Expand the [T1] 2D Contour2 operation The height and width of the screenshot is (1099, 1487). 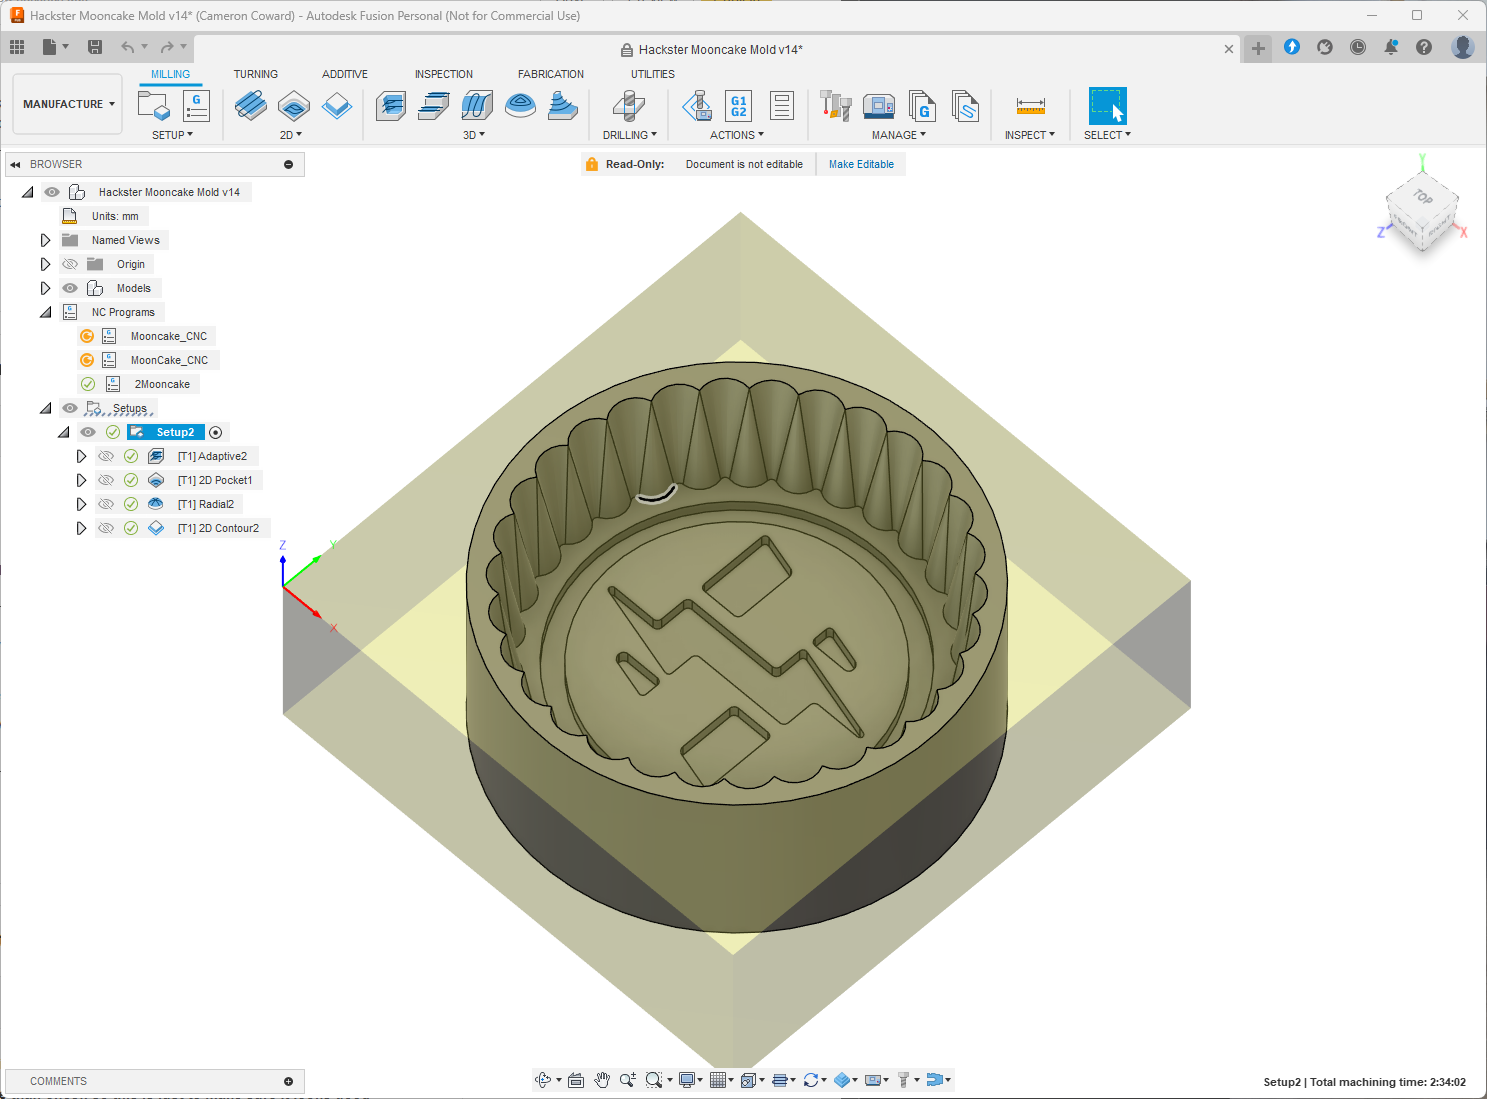[81, 528]
